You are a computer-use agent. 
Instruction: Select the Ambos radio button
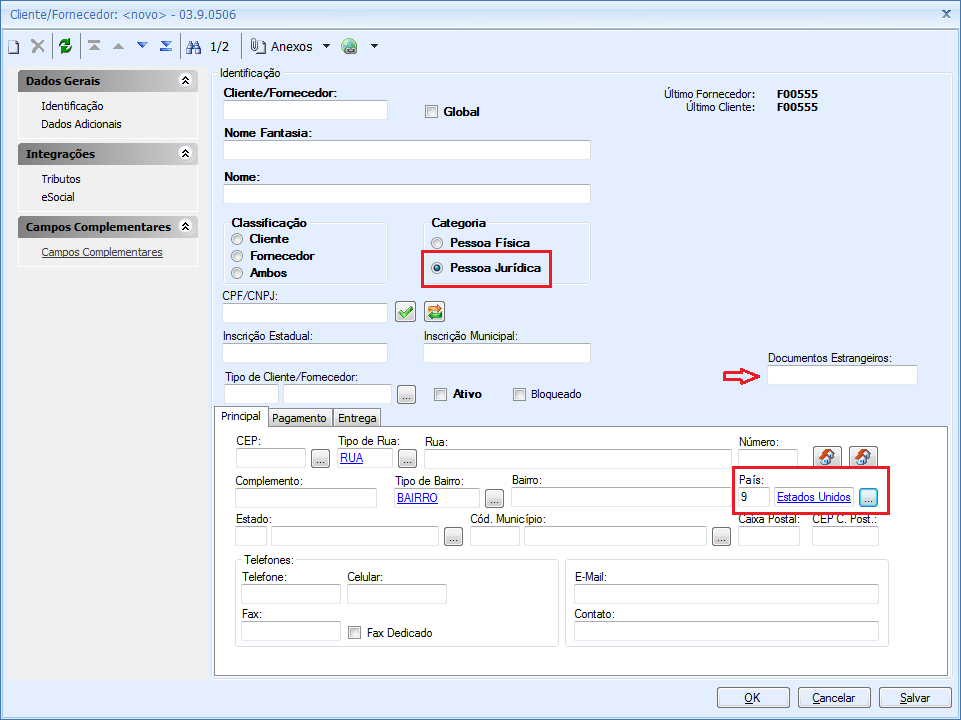click(237, 273)
